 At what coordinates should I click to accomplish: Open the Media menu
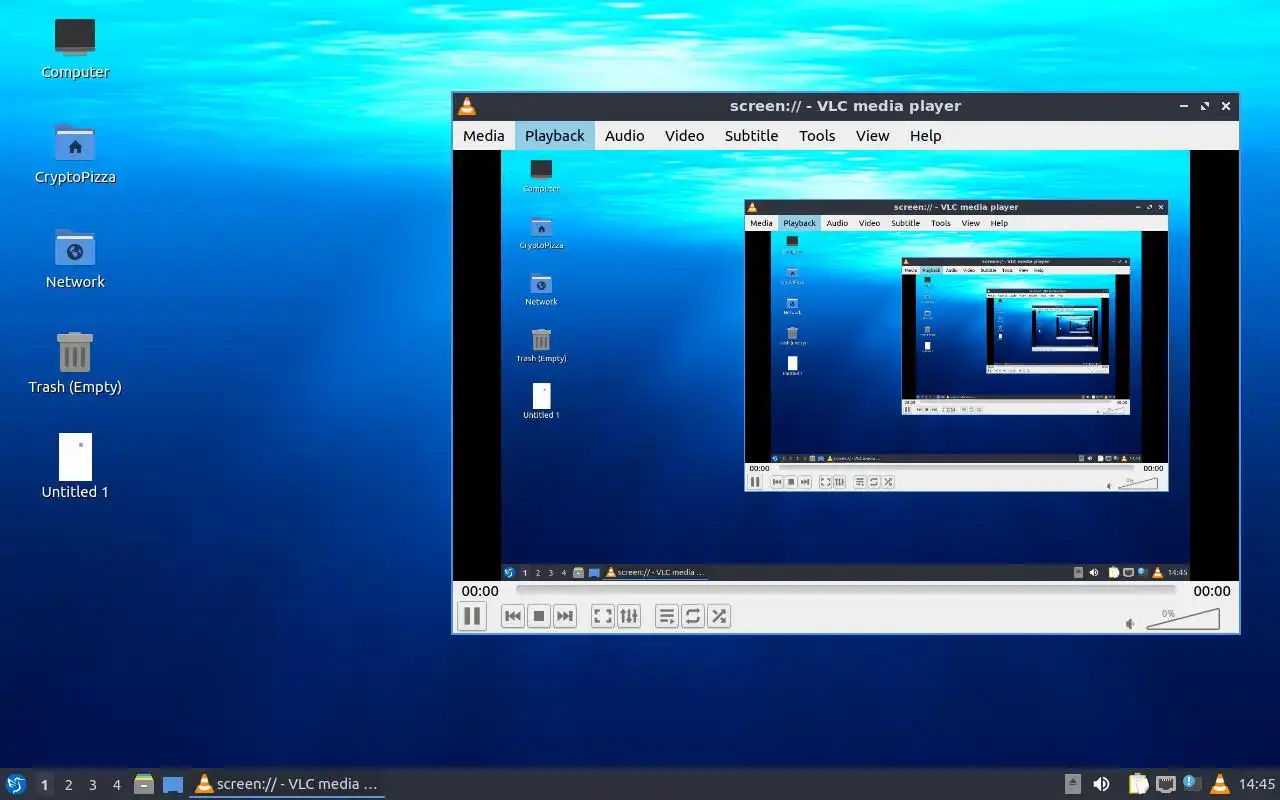click(x=484, y=136)
